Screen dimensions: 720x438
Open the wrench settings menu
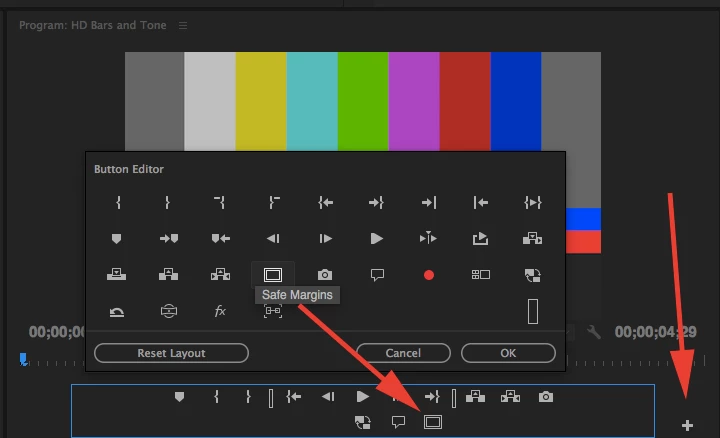point(593,331)
